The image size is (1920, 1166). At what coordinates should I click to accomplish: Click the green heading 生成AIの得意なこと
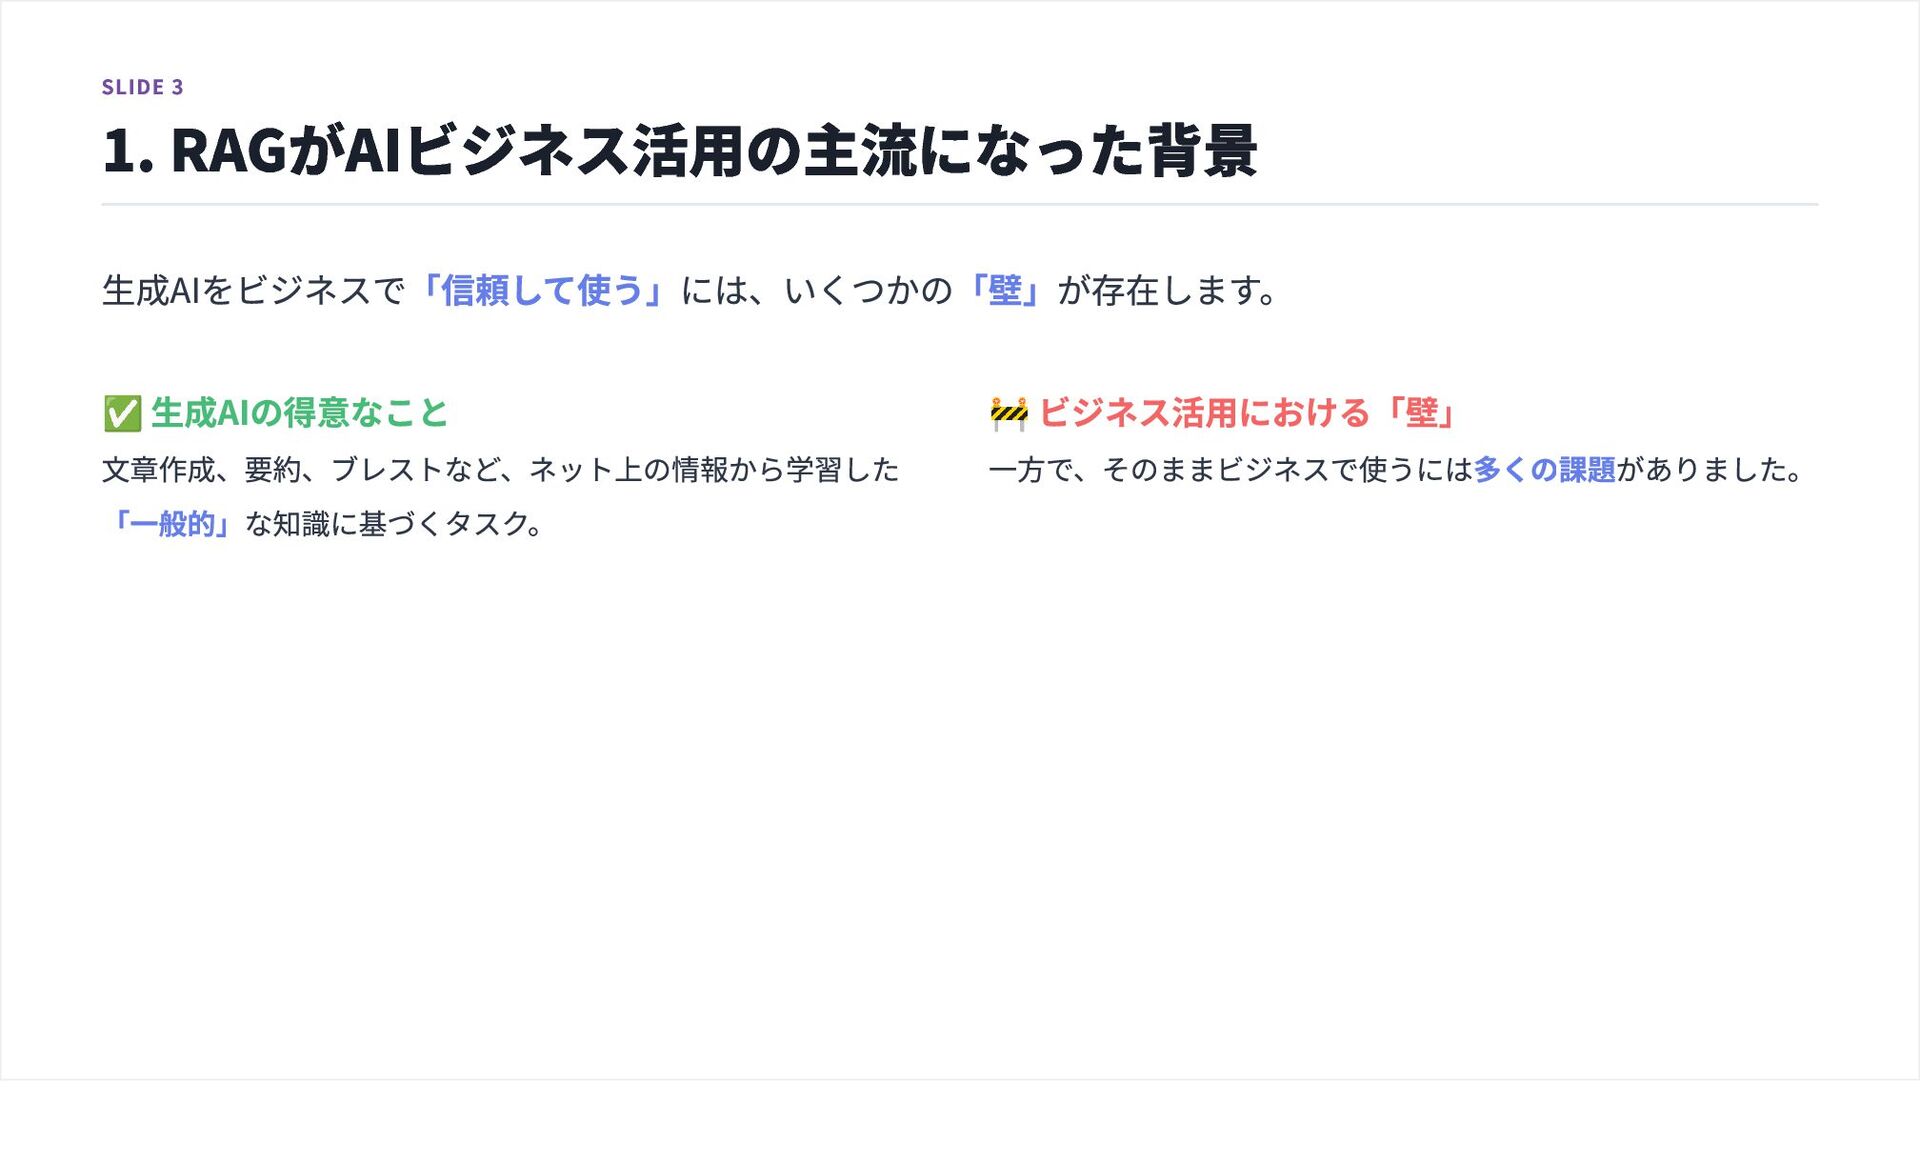coord(299,413)
